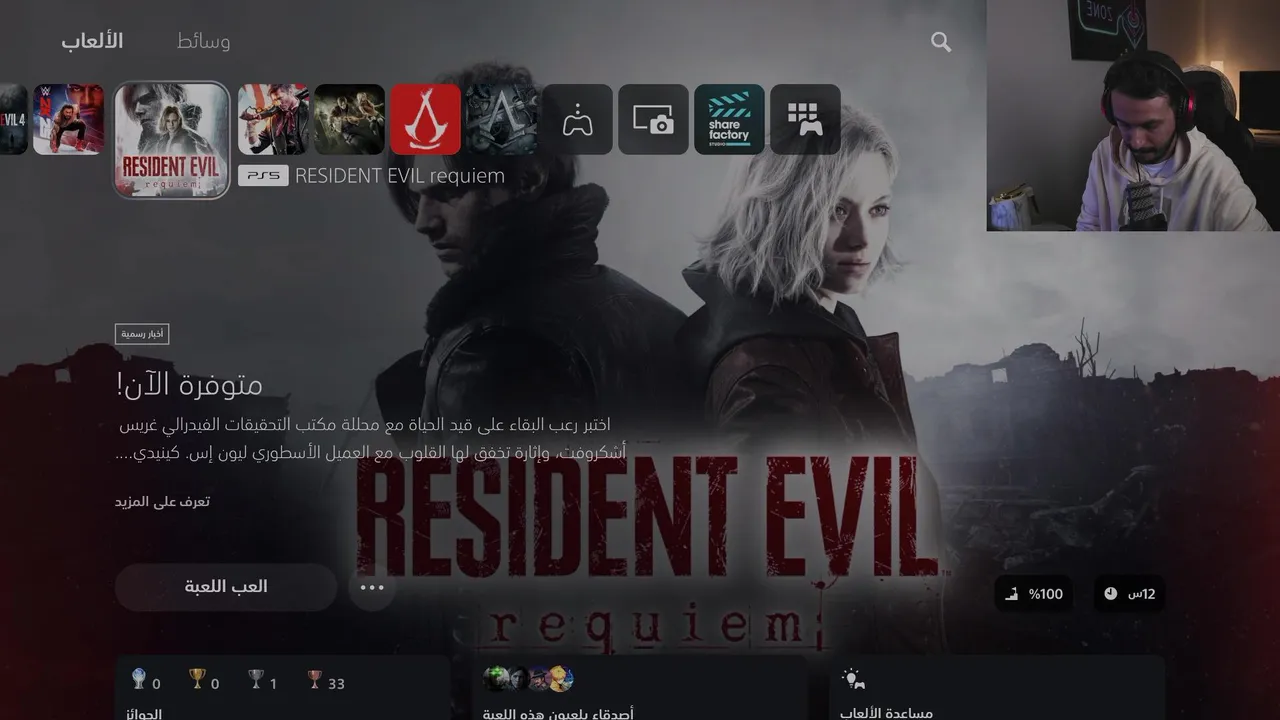Open the three-dots more options button
The height and width of the screenshot is (720, 1280).
click(372, 587)
